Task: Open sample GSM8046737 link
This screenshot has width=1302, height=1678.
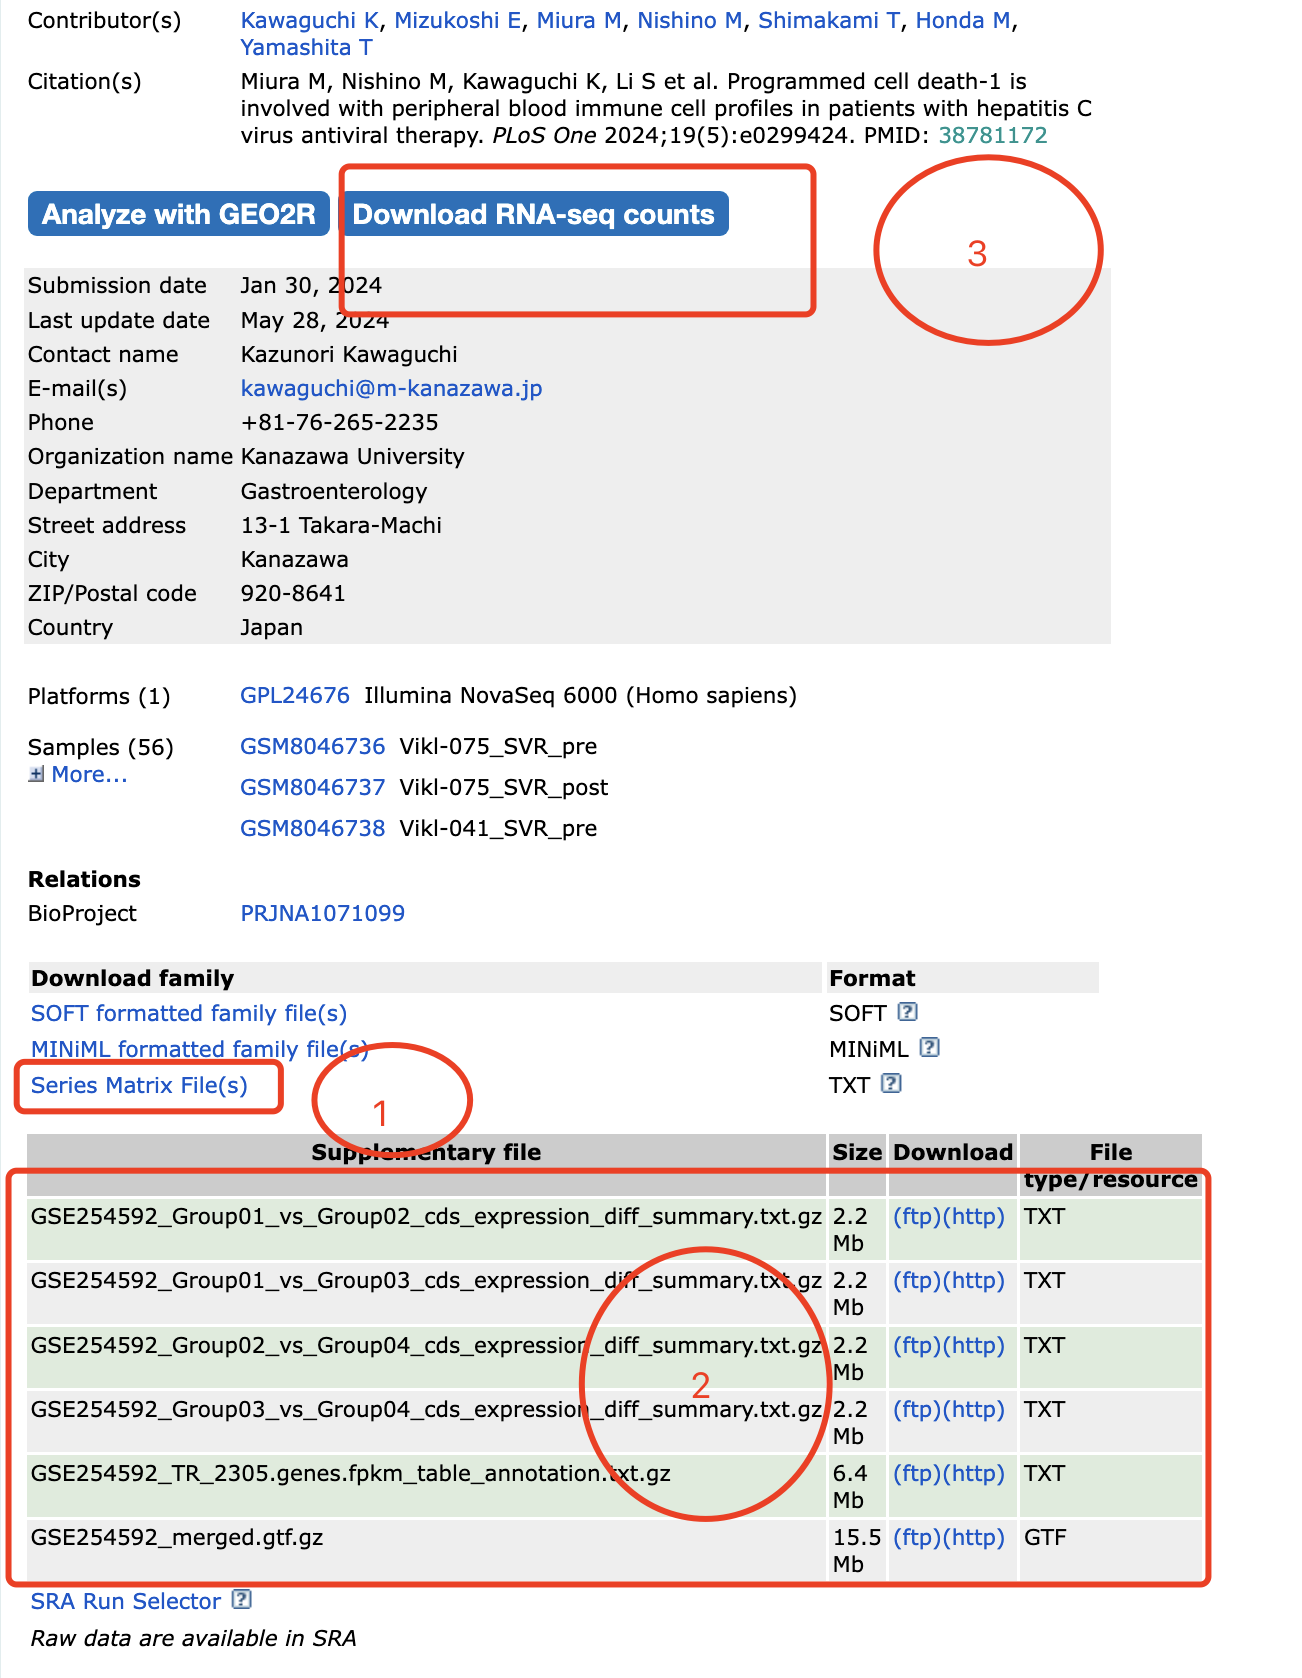Action: click(x=313, y=787)
